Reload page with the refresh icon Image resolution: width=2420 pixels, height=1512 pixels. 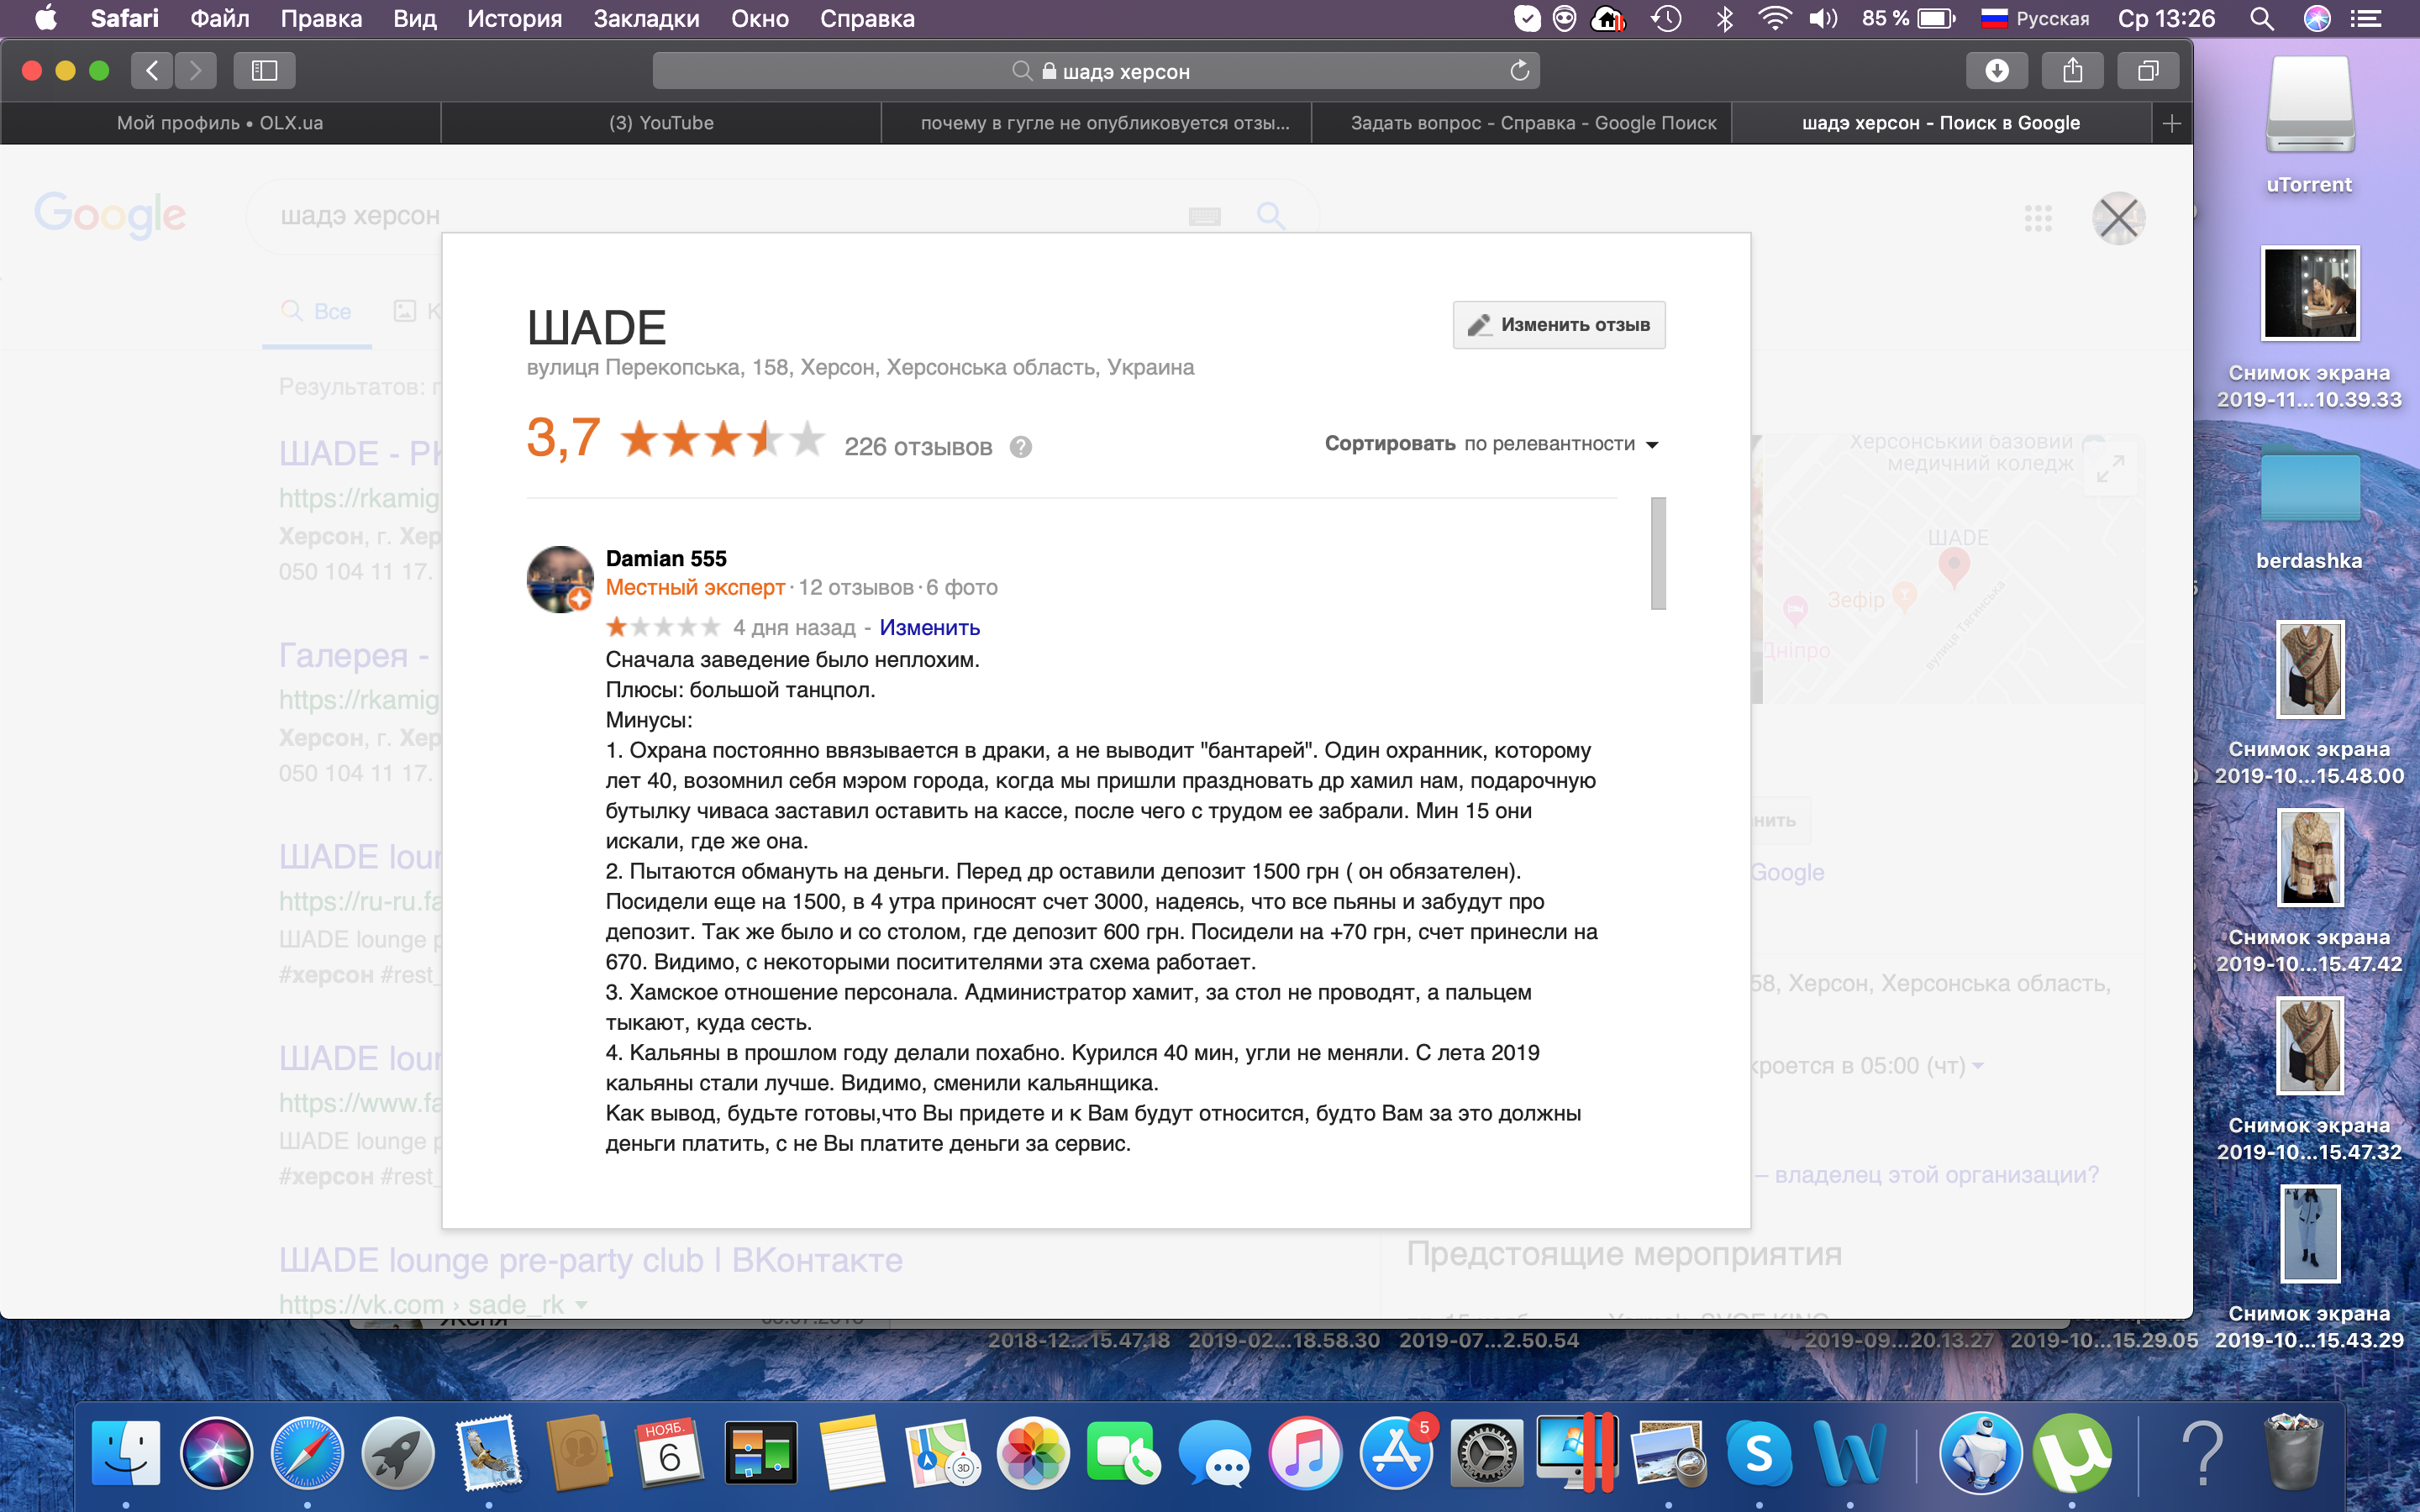[x=1519, y=70]
